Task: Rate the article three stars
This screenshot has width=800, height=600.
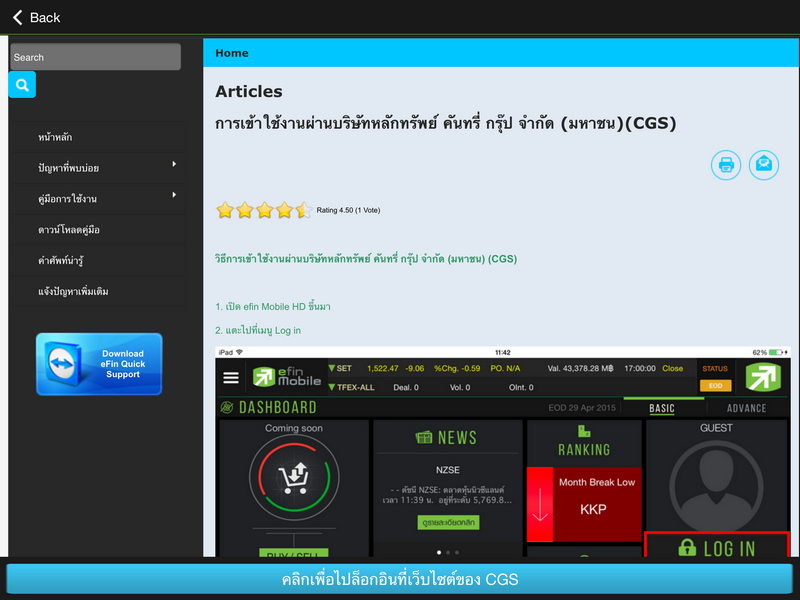Action: (x=265, y=210)
